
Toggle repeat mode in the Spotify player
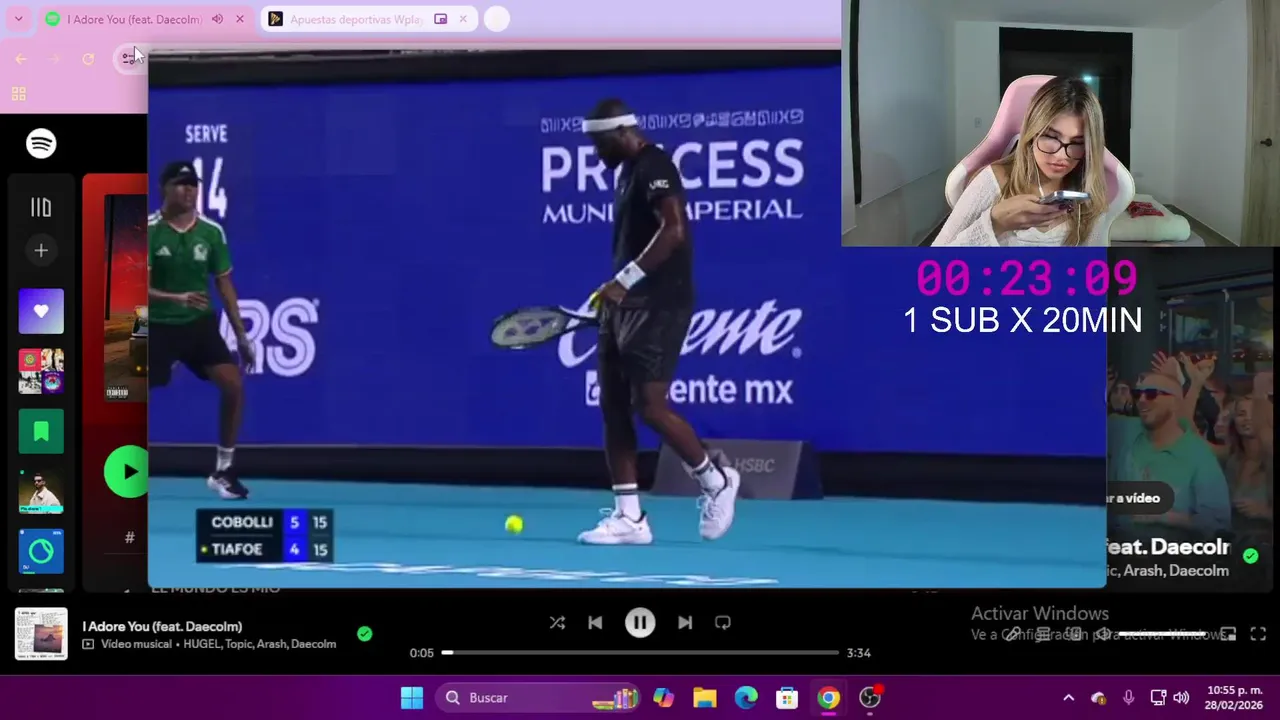coord(723,622)
